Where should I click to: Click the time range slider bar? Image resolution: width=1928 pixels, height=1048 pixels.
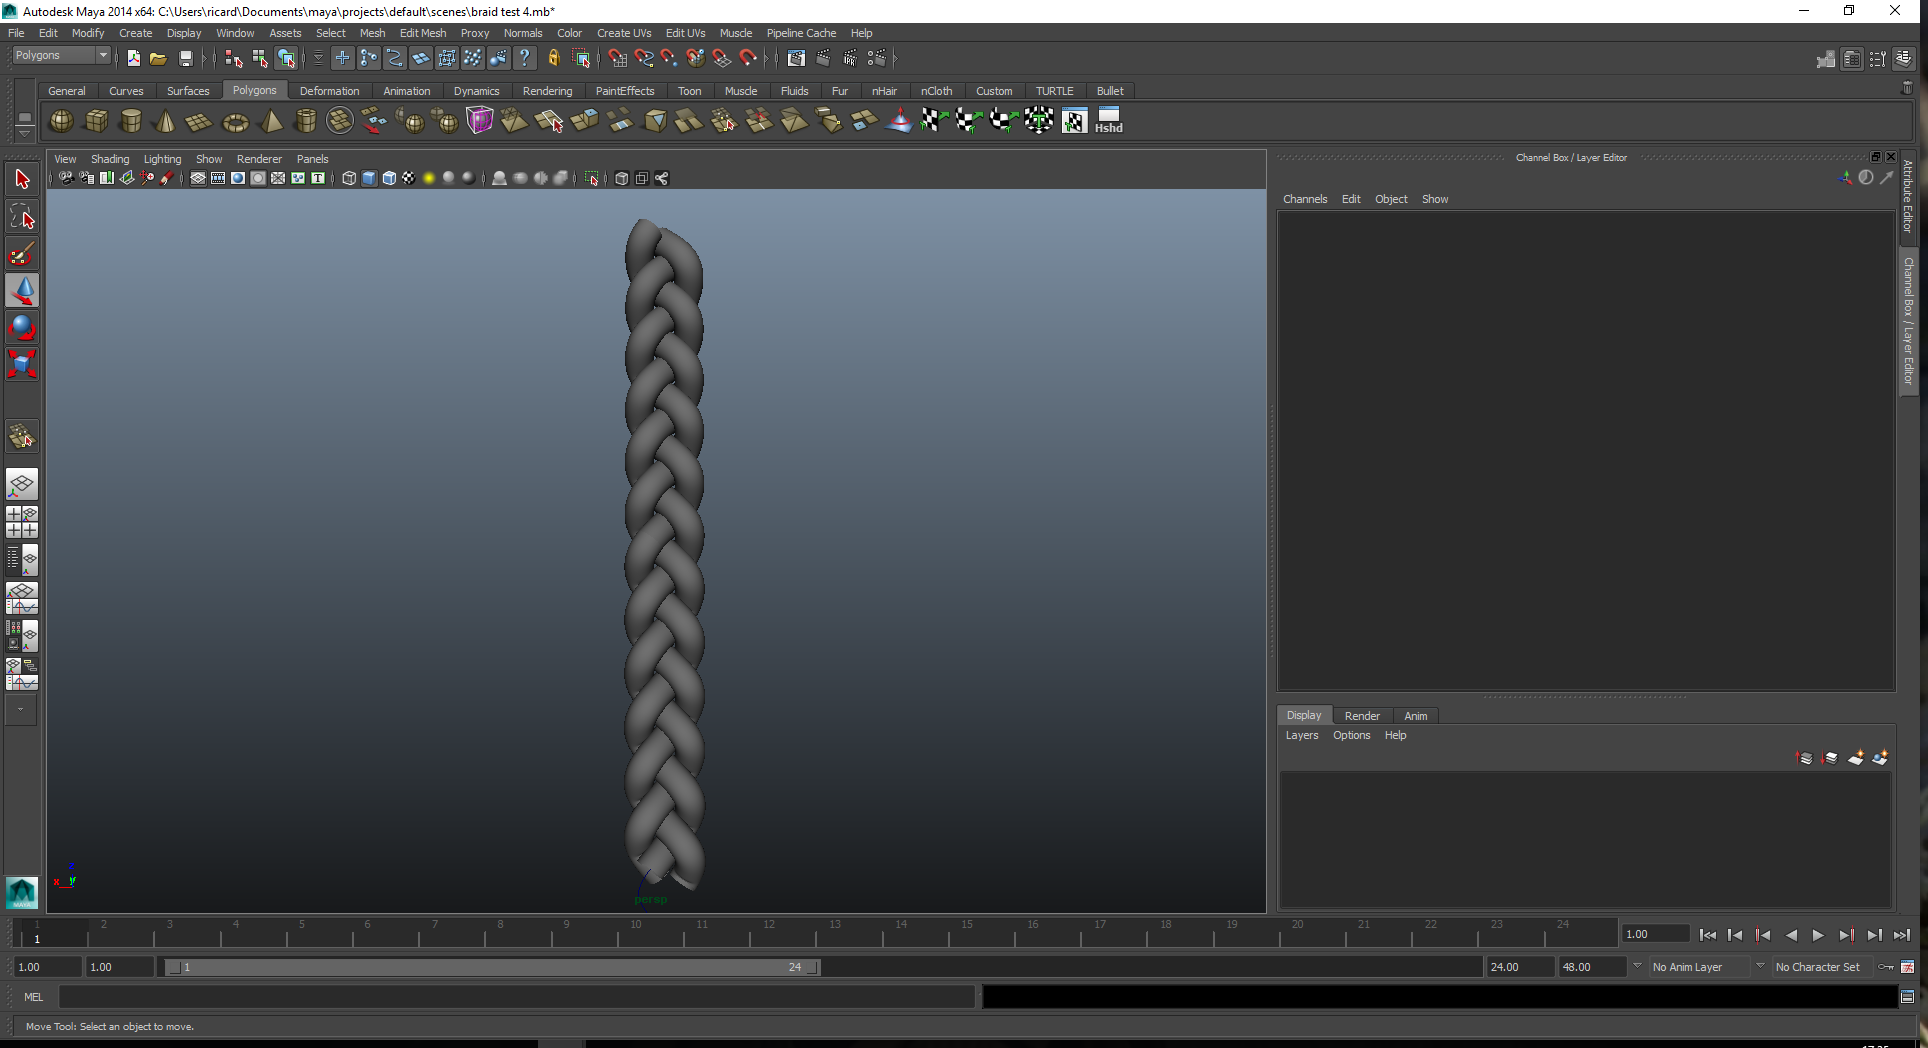[490, 967]
